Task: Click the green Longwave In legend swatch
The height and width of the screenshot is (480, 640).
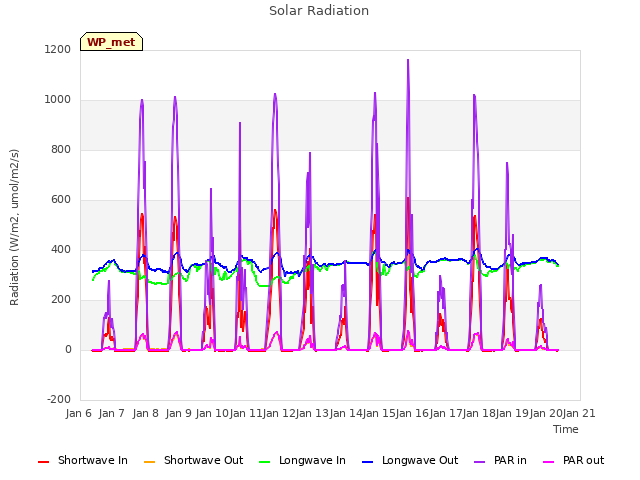Action: coord(264,462)
